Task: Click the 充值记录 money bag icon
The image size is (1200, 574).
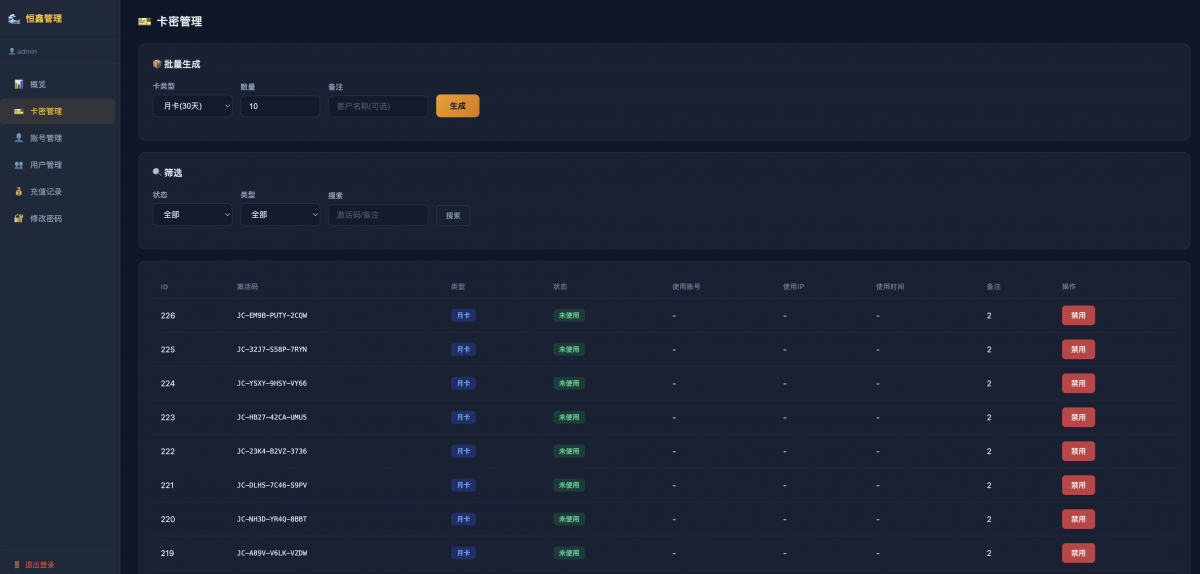Action: (18, 191)
